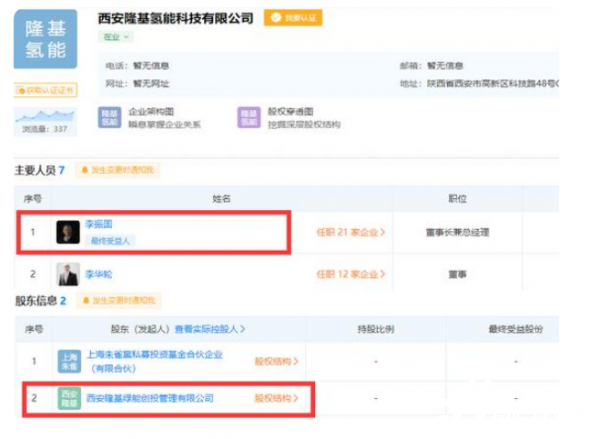Click the 企业架构图 title text

tap(151, 112)
